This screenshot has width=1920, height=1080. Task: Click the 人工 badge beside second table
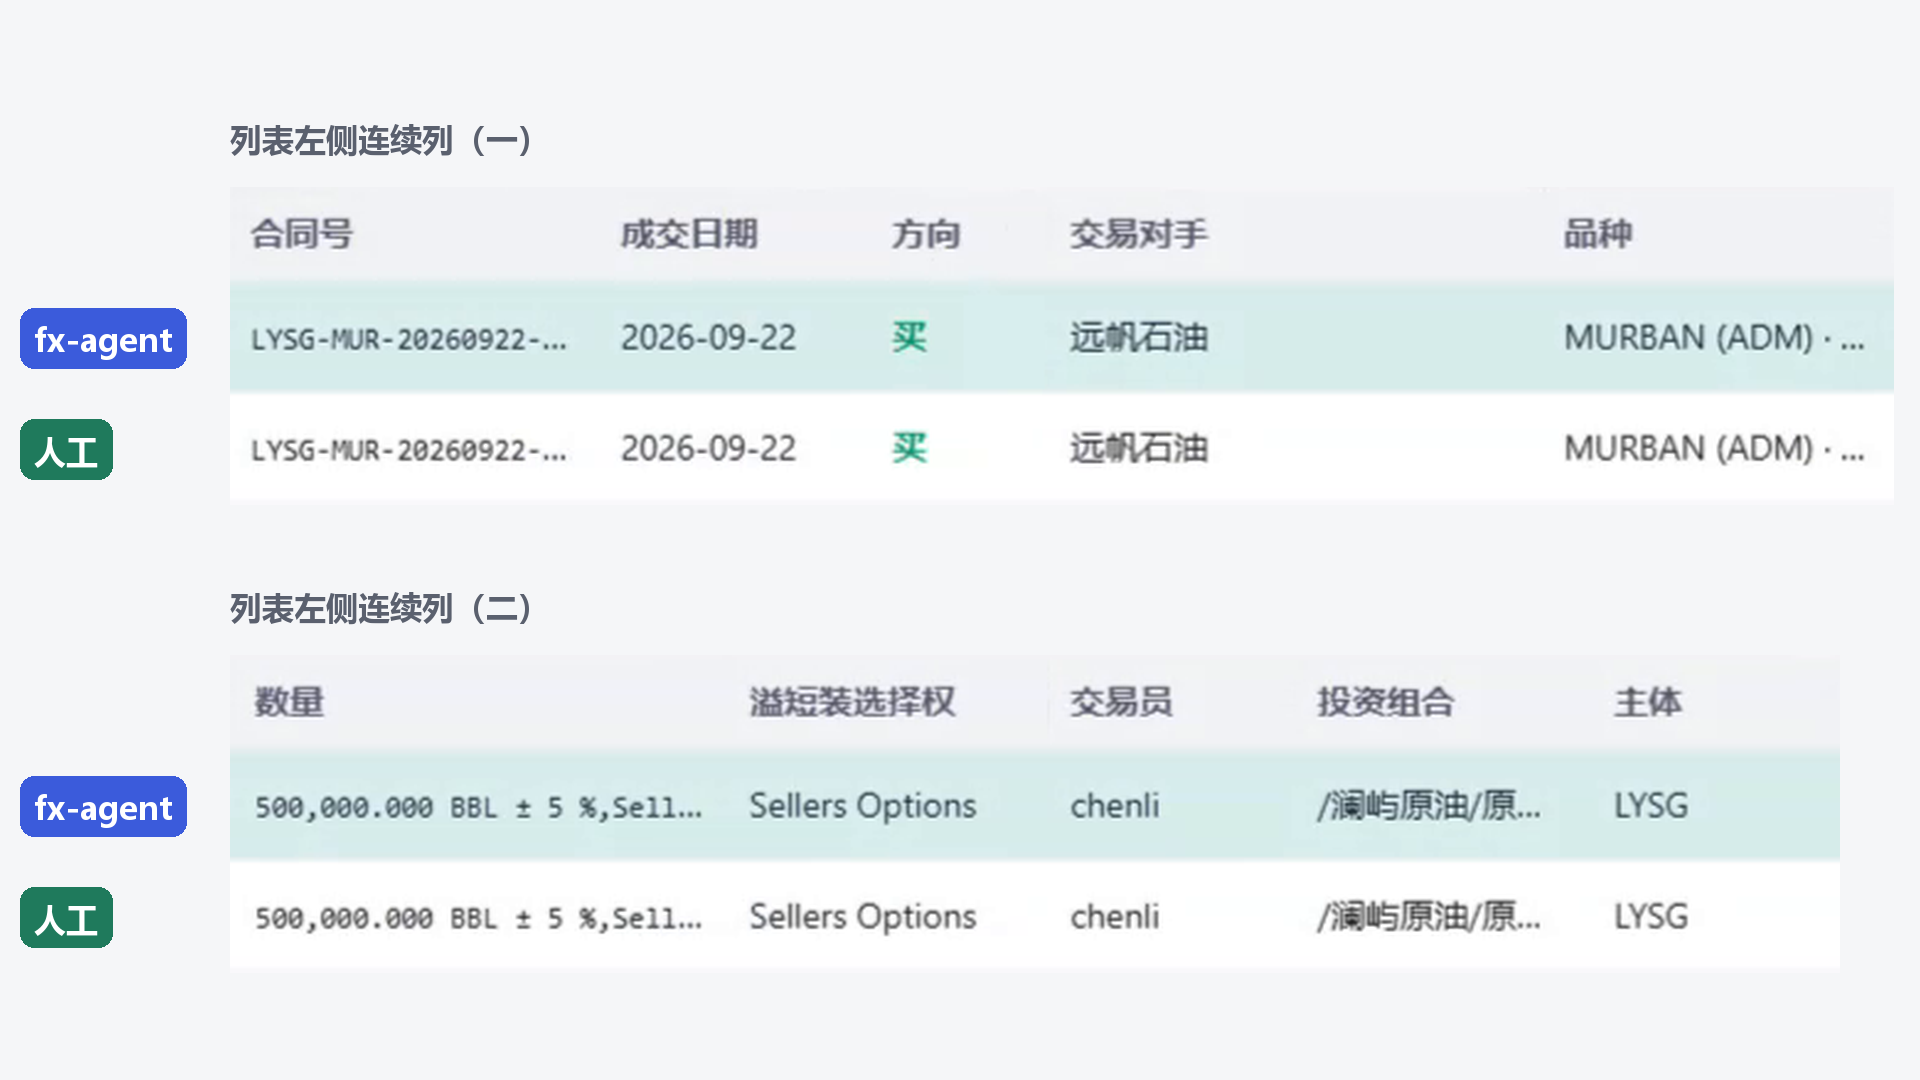coord(66,918)
